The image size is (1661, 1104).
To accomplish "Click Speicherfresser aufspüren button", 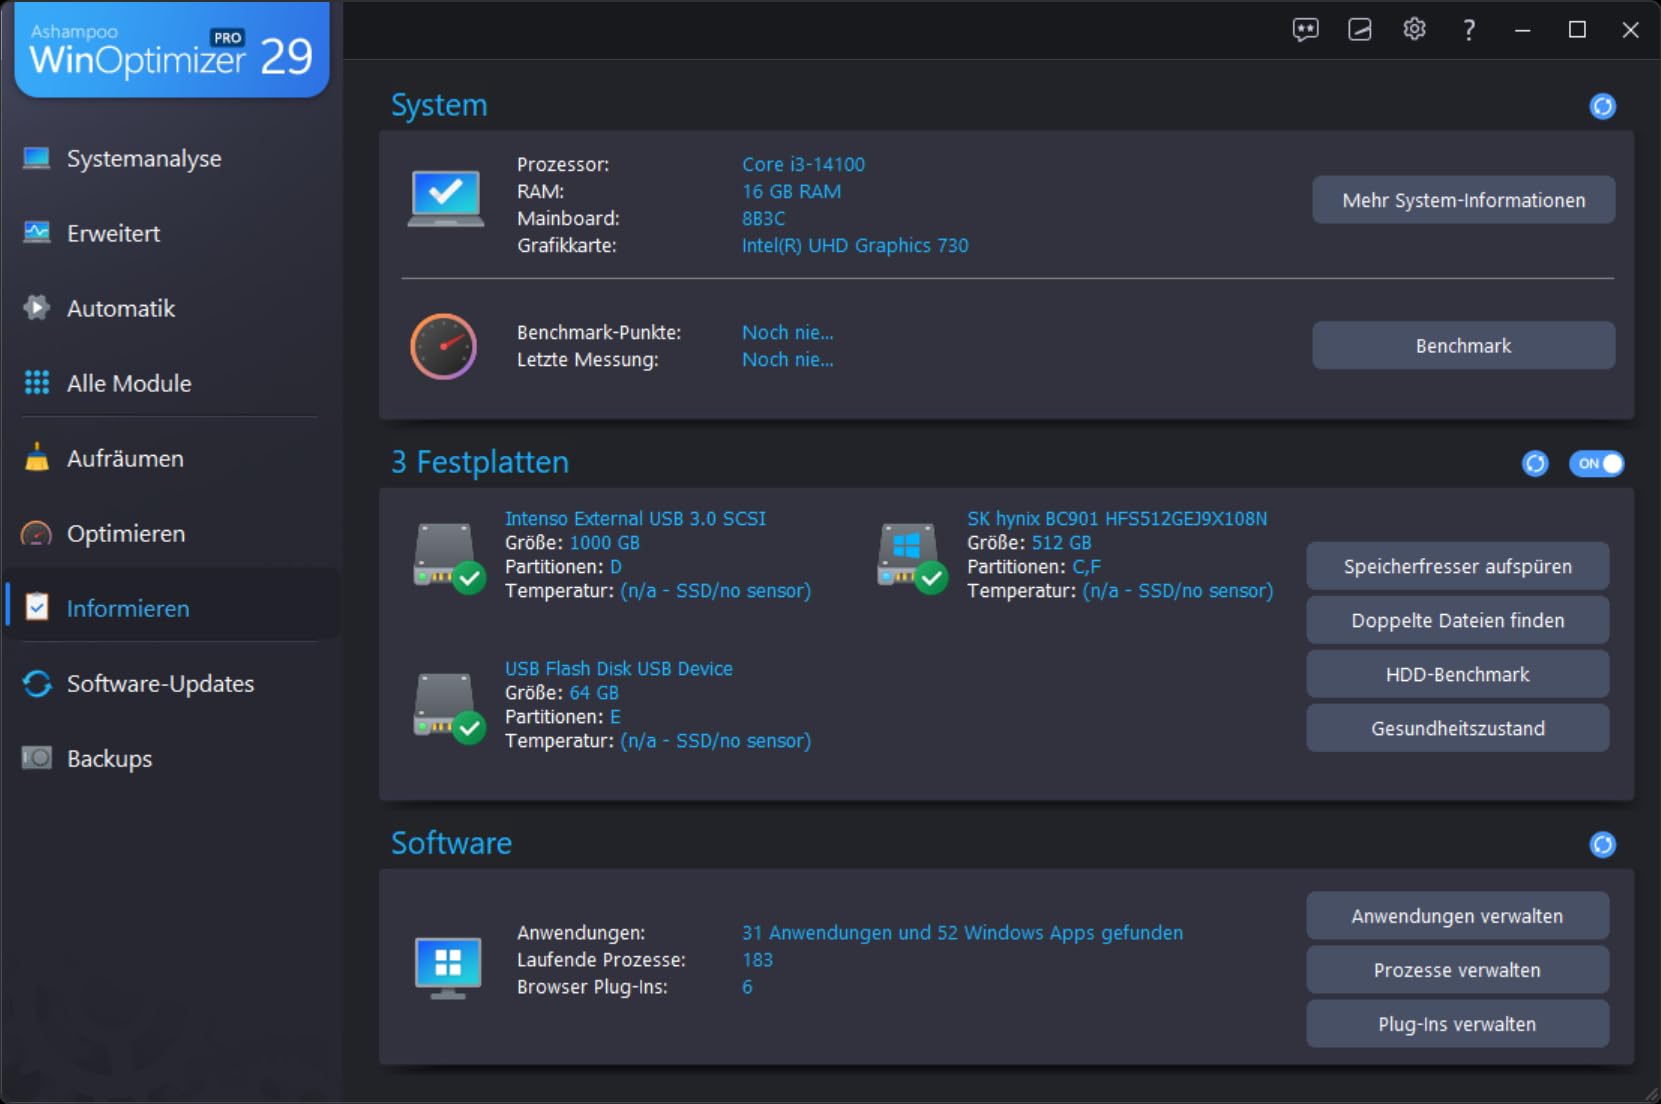I will coord(1457,567).
